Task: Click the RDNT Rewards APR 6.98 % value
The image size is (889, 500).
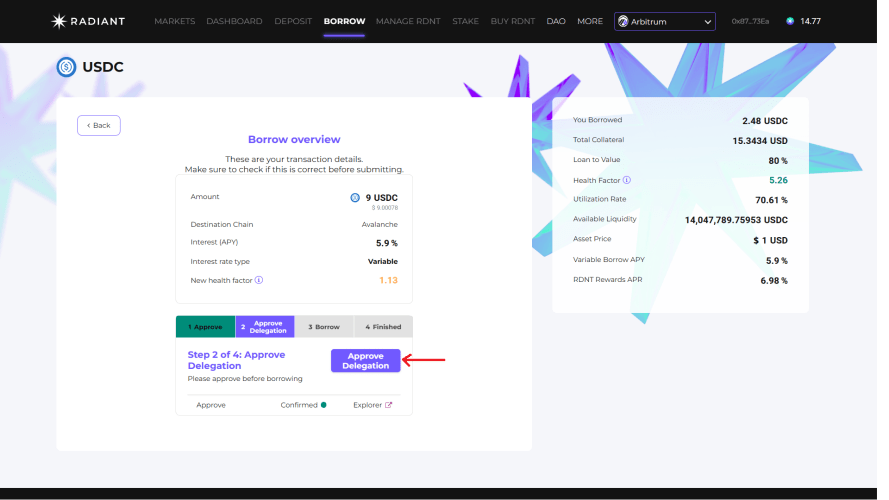Action: click(x=774, y=281)
